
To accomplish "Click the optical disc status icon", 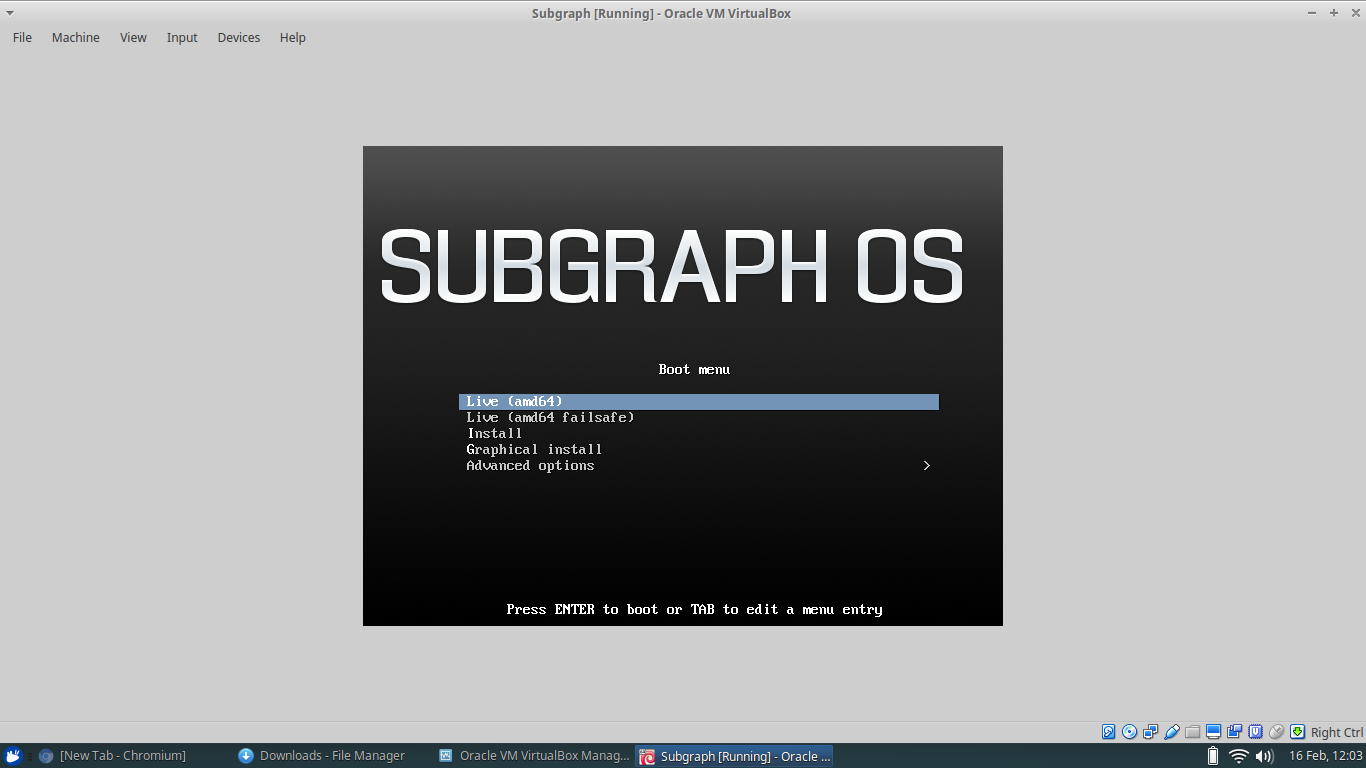I will click(x=1129, y=732).
